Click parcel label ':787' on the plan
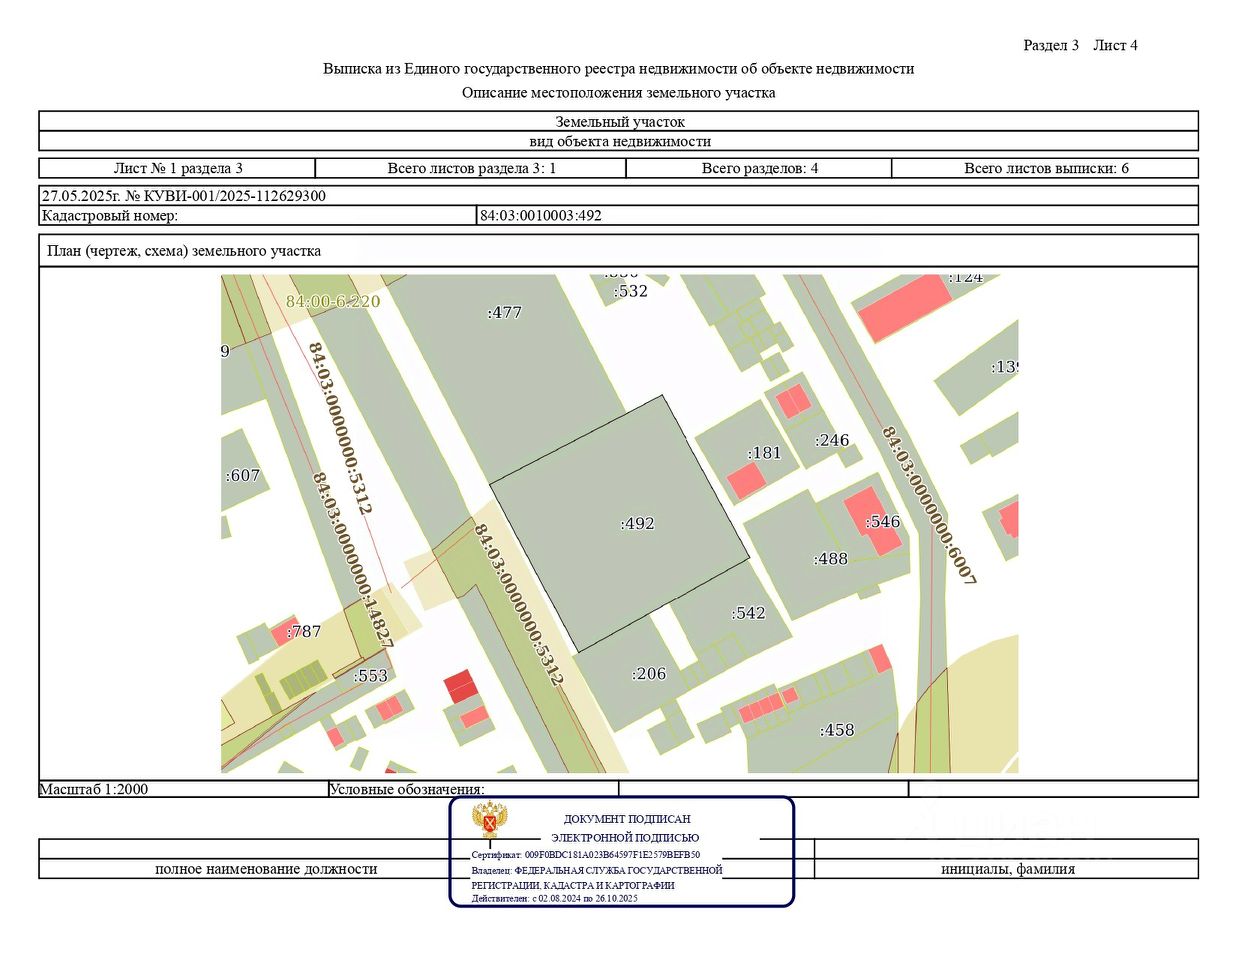The image size is (1238, 957). [304, 631]
